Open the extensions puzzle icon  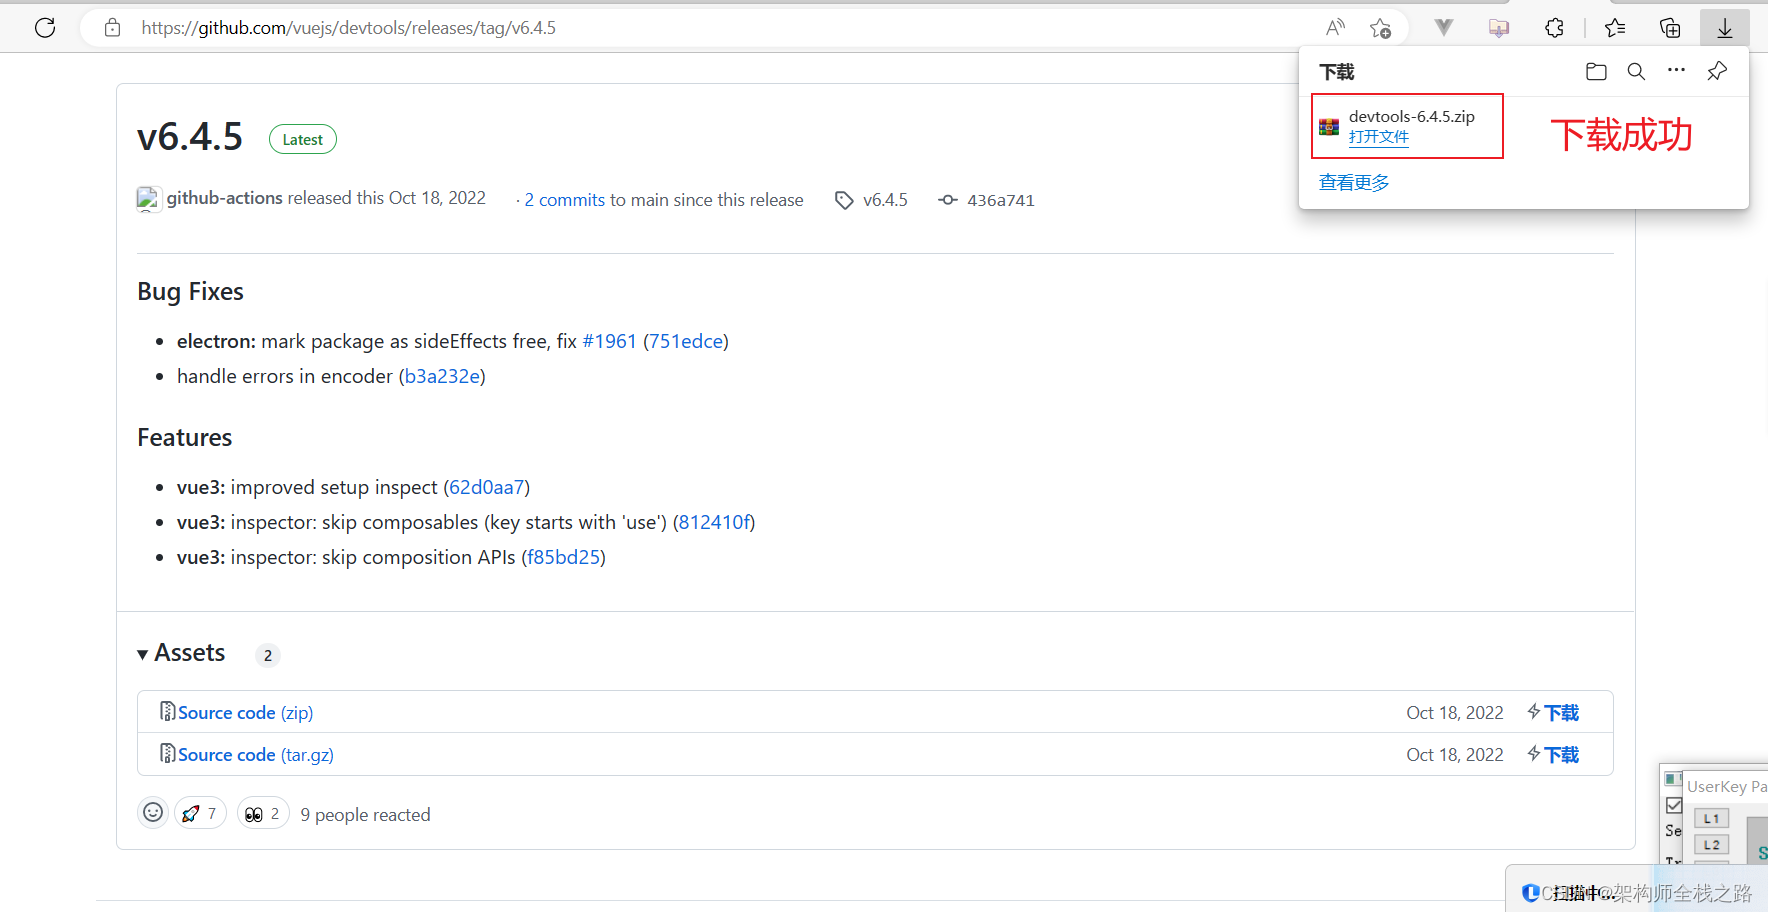(1554, 28)
